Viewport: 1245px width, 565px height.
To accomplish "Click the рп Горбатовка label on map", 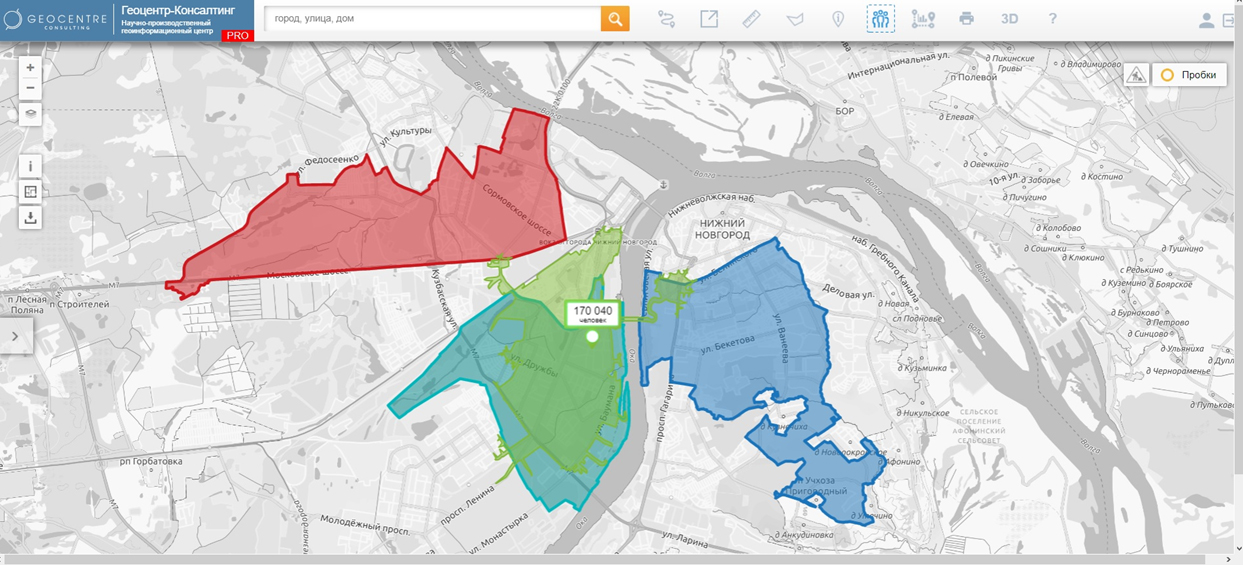I will point(151,462).
